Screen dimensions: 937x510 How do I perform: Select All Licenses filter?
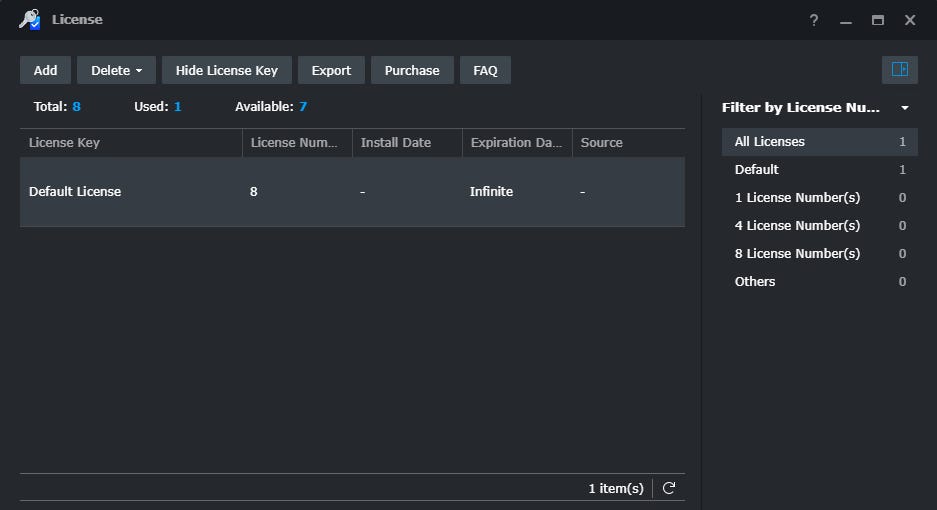click(819, 142)
